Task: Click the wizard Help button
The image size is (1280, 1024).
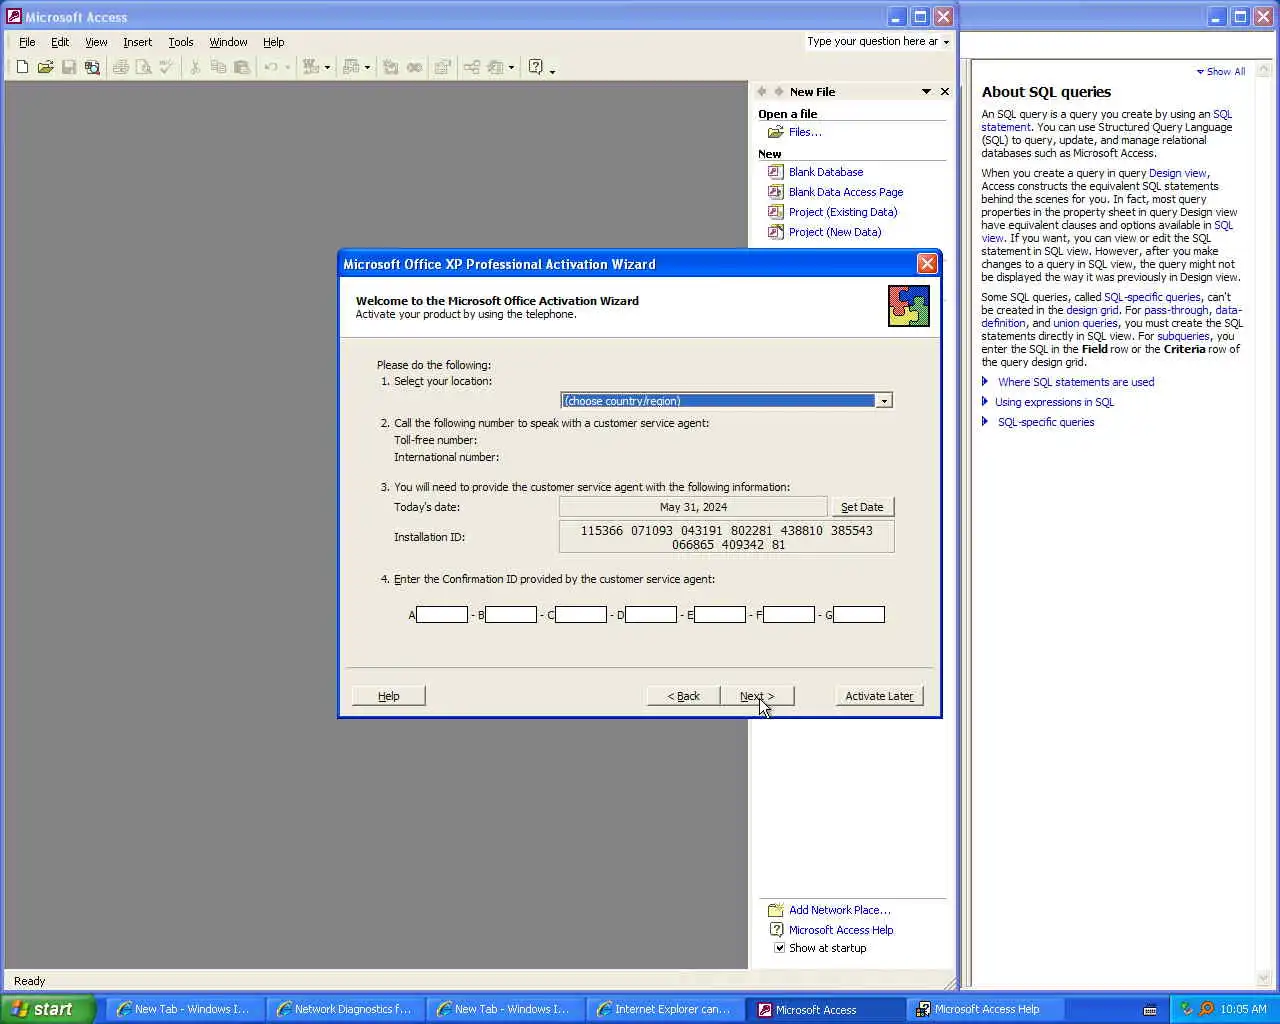Action: click(x=389, y=696)
